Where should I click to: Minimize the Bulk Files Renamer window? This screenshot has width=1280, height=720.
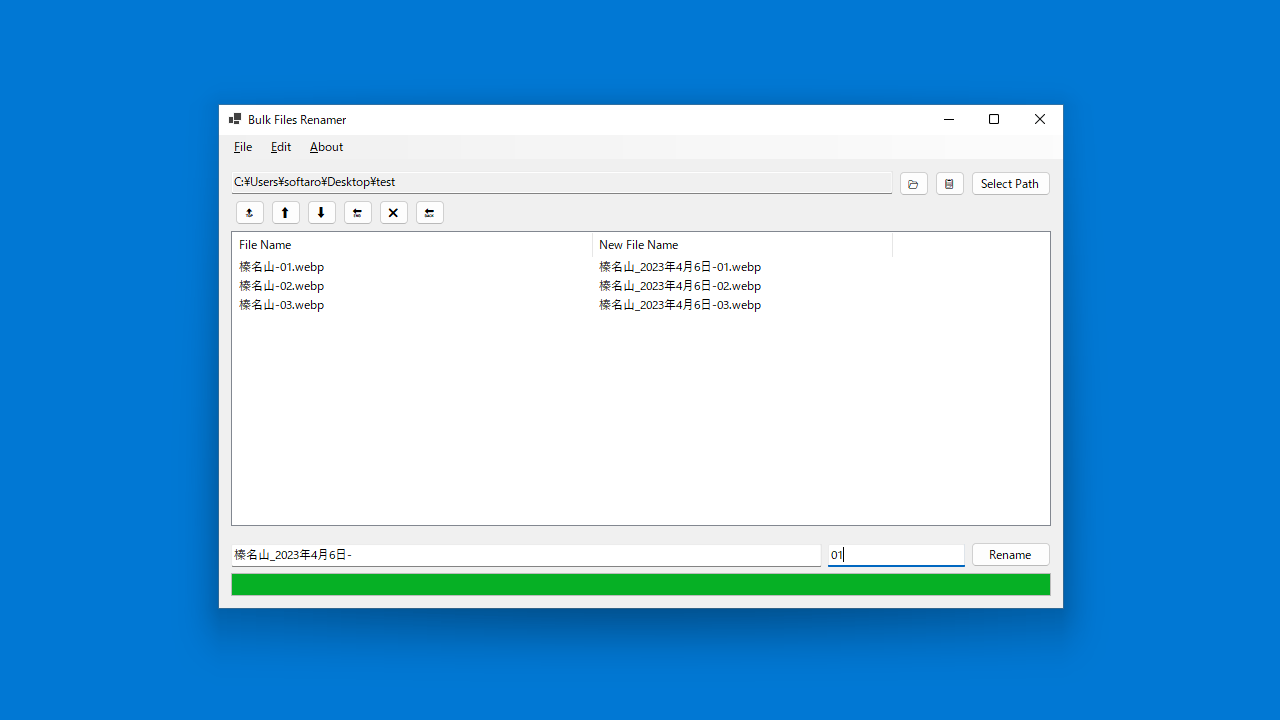948,119
